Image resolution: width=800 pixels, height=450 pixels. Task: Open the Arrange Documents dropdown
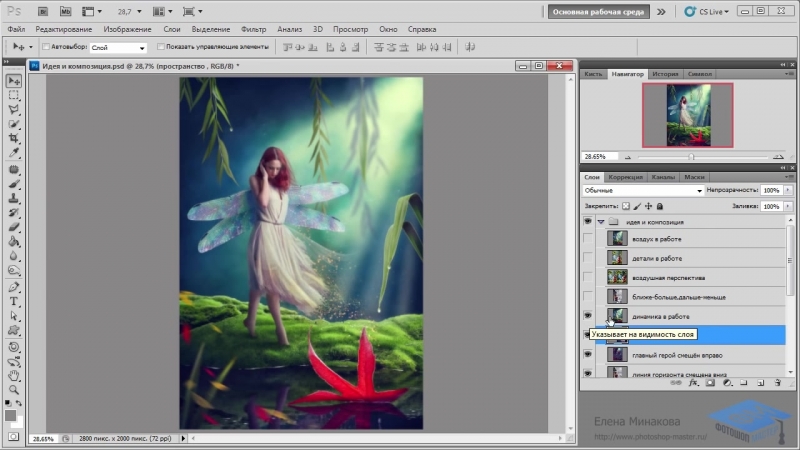click(x=163, y=11)
